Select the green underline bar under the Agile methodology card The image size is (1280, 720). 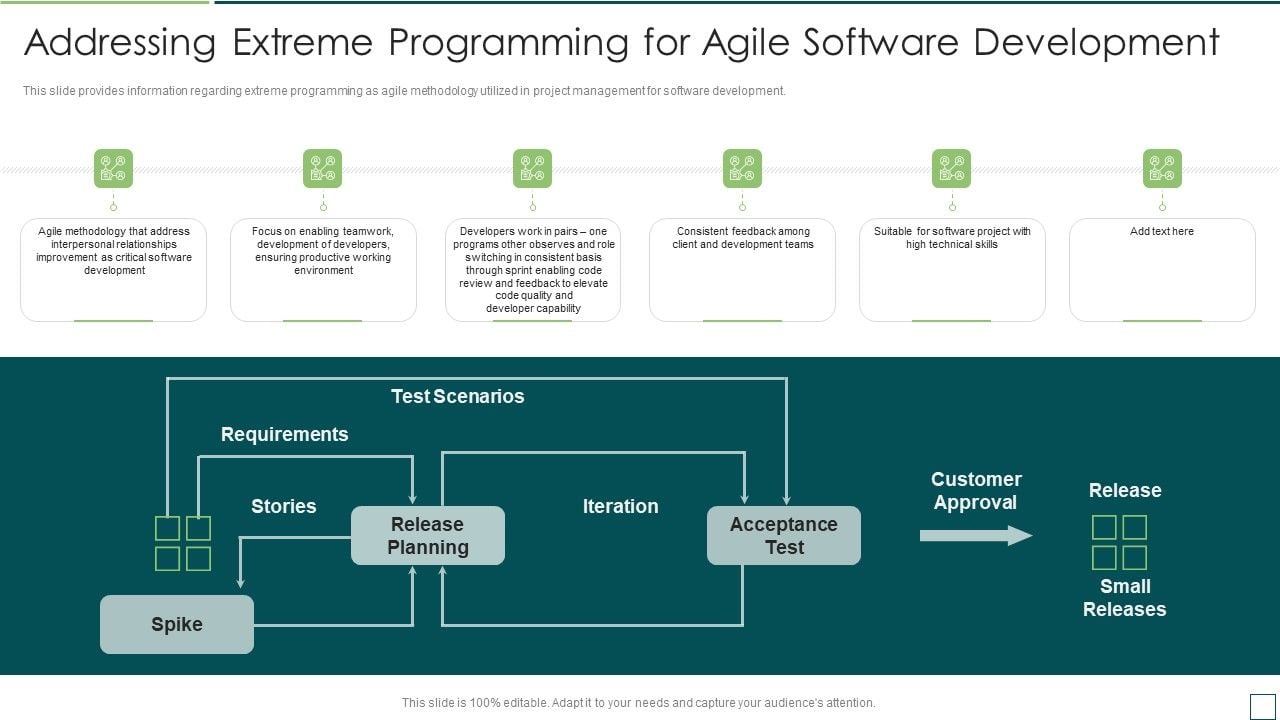point(113,320)
